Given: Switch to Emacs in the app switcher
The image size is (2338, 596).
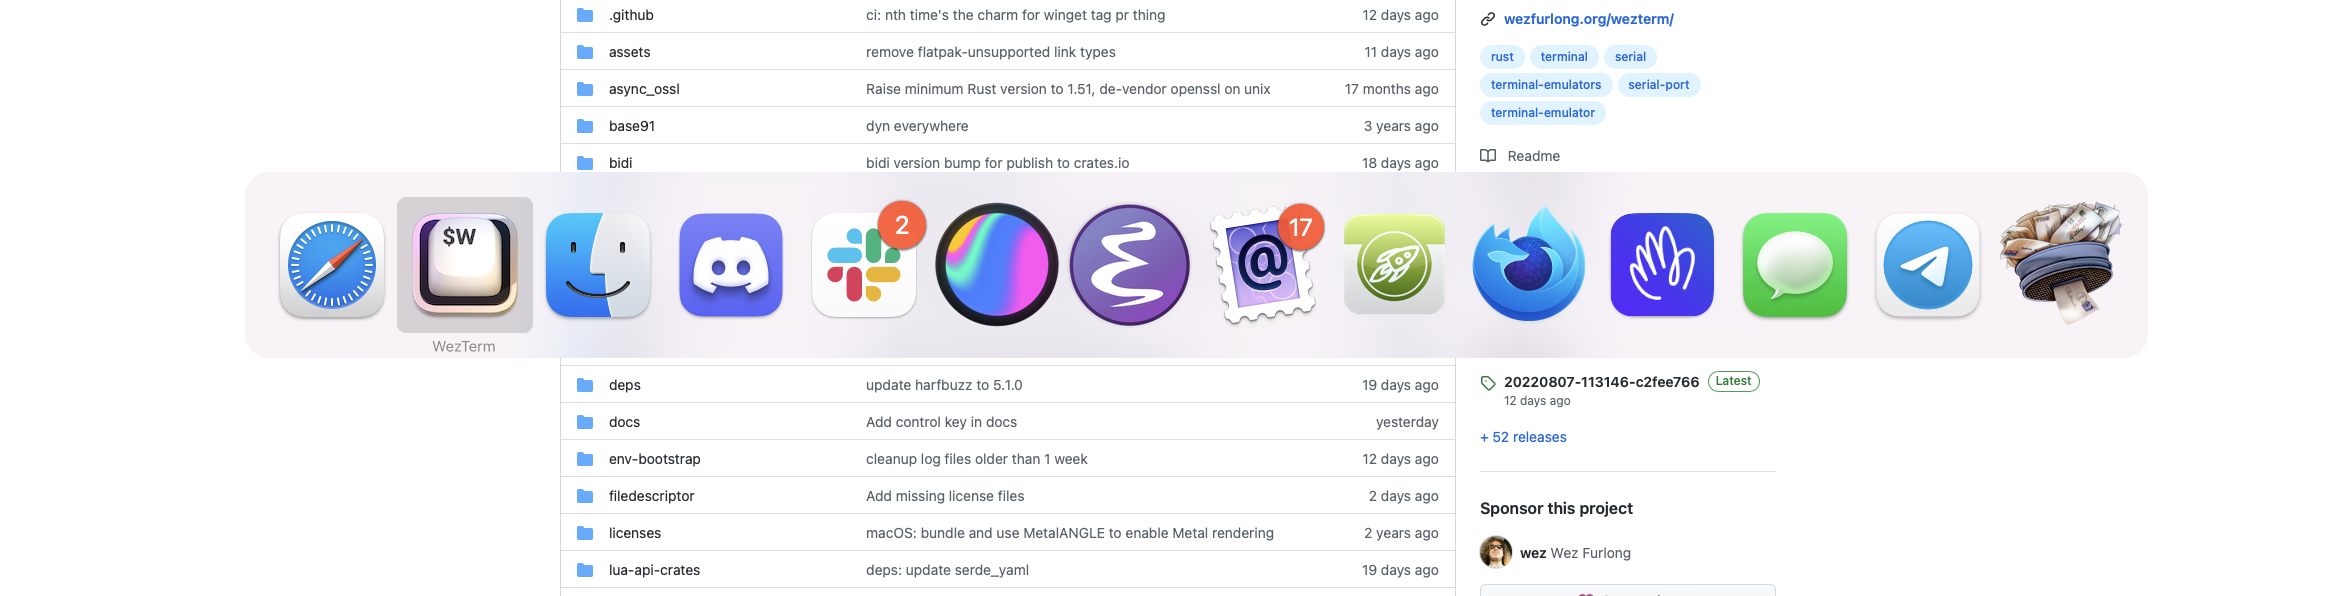Looking at the screenshot, I should (x=1130, y=265).
